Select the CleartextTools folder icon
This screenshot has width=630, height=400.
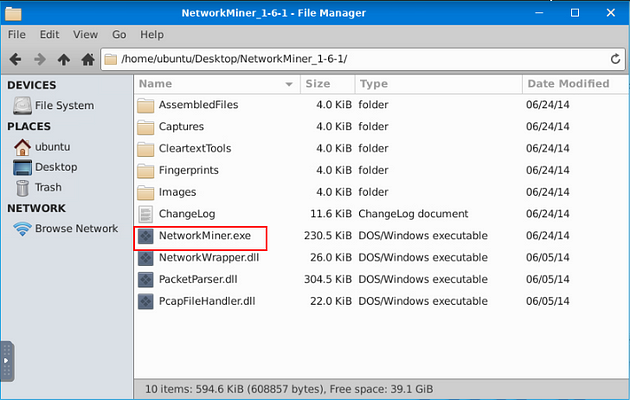(145, 149)
